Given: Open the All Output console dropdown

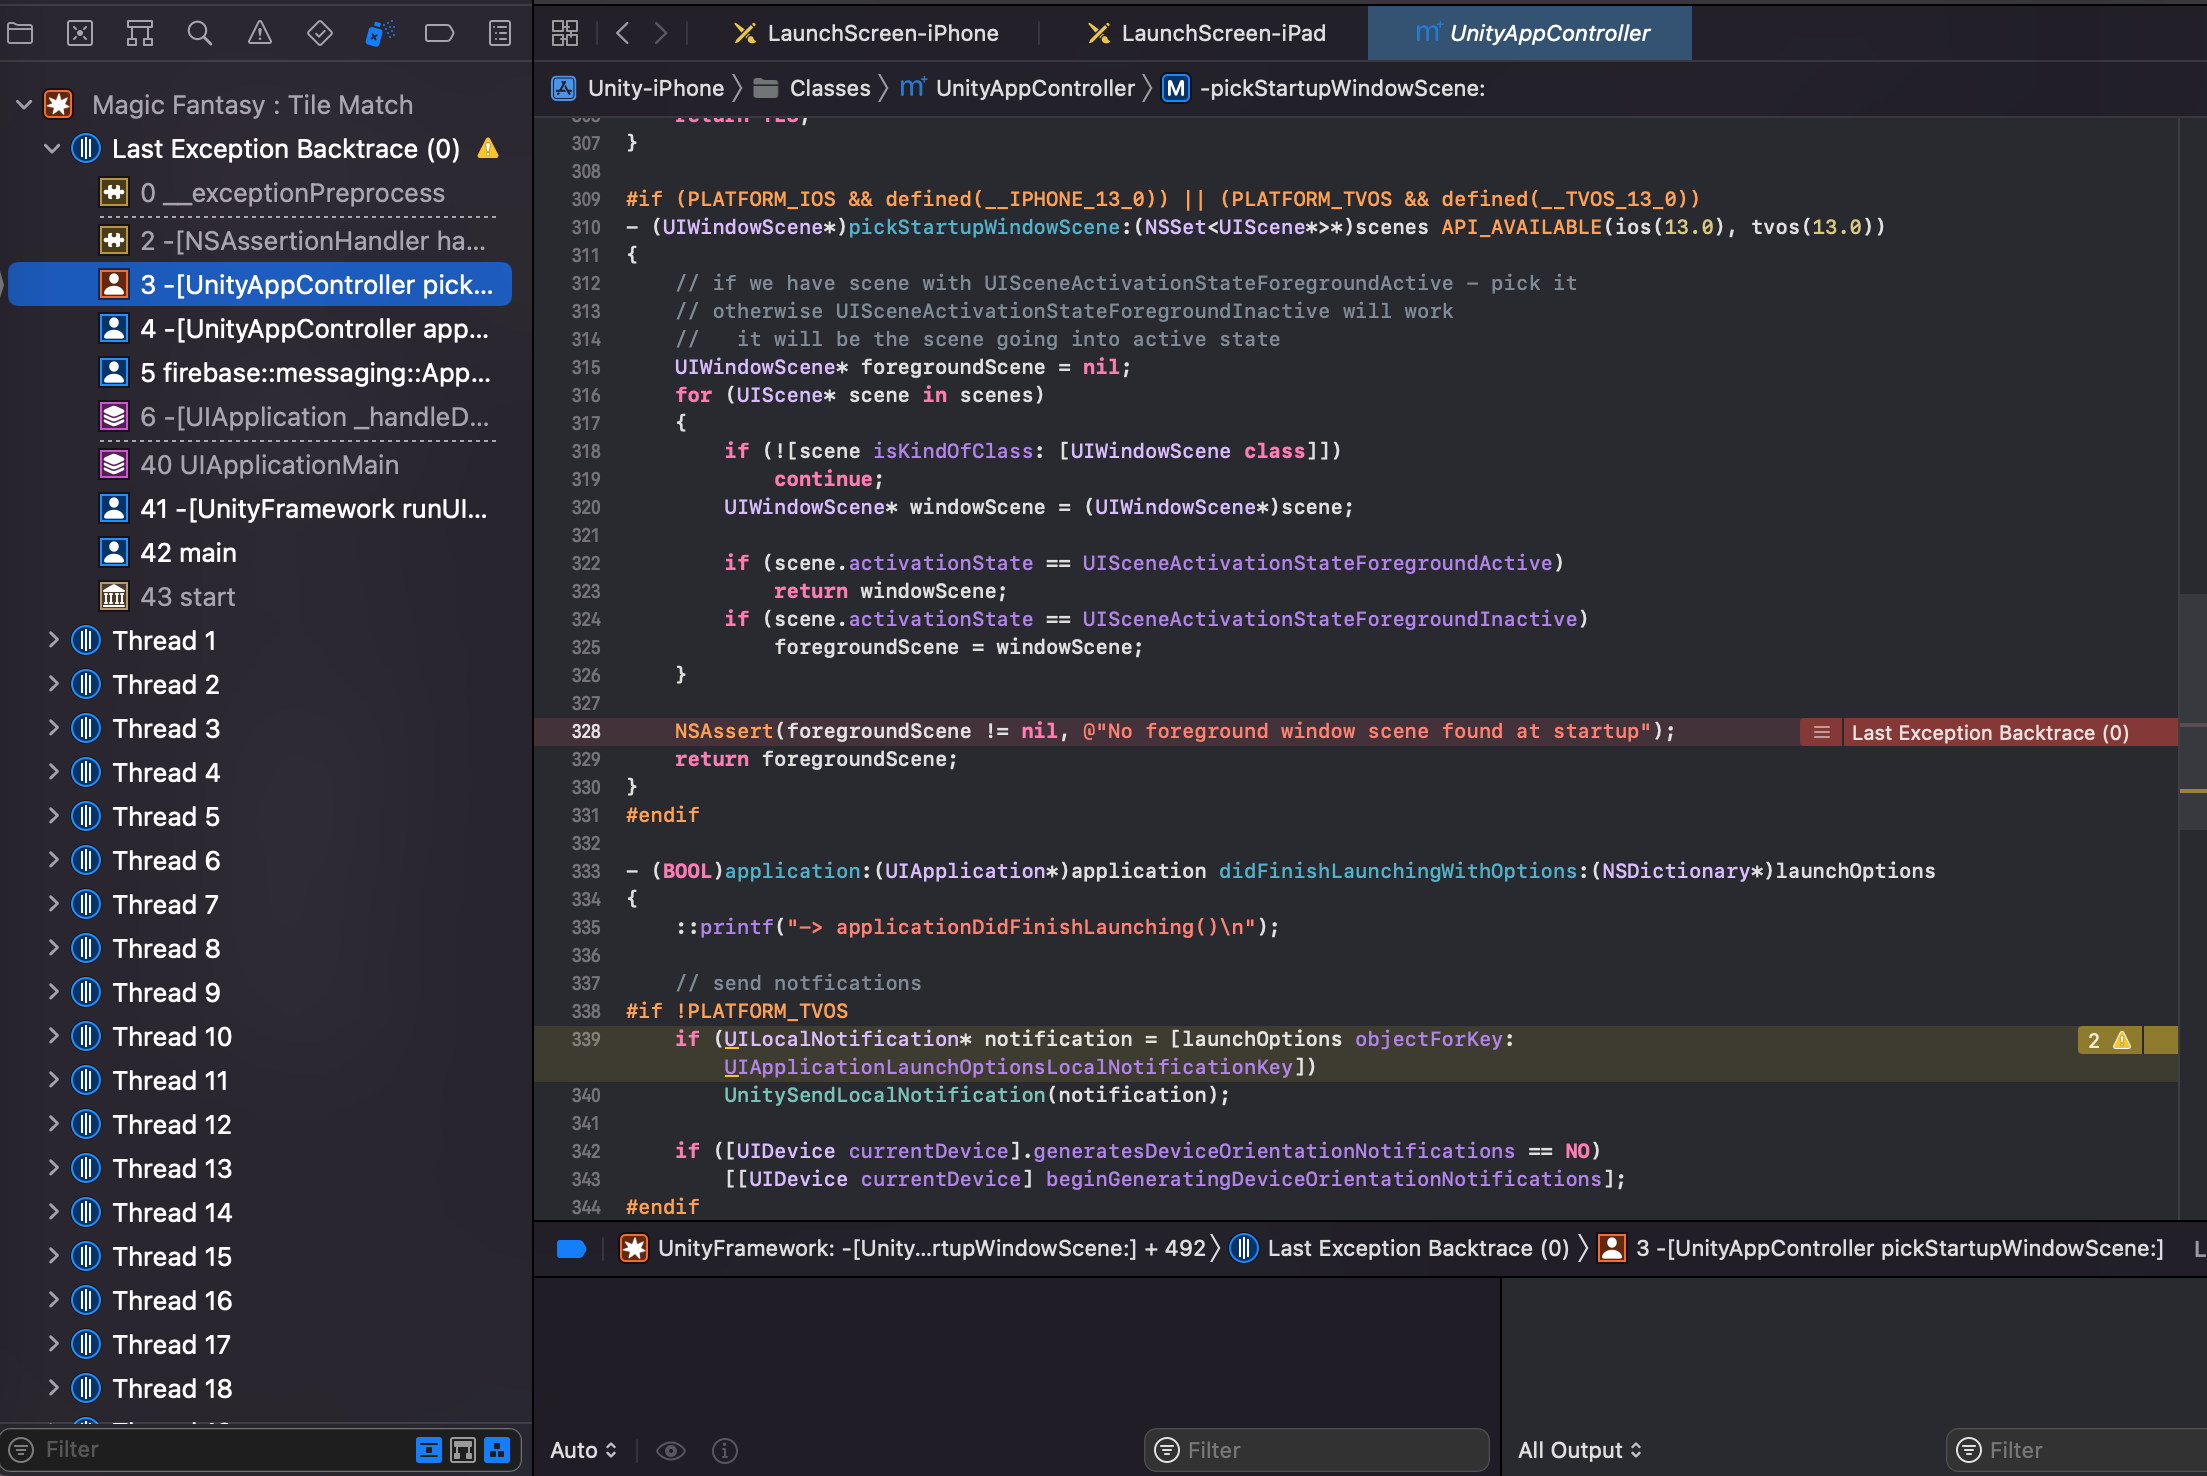Looking at the screenshot, I should tap(1580, 1450).
